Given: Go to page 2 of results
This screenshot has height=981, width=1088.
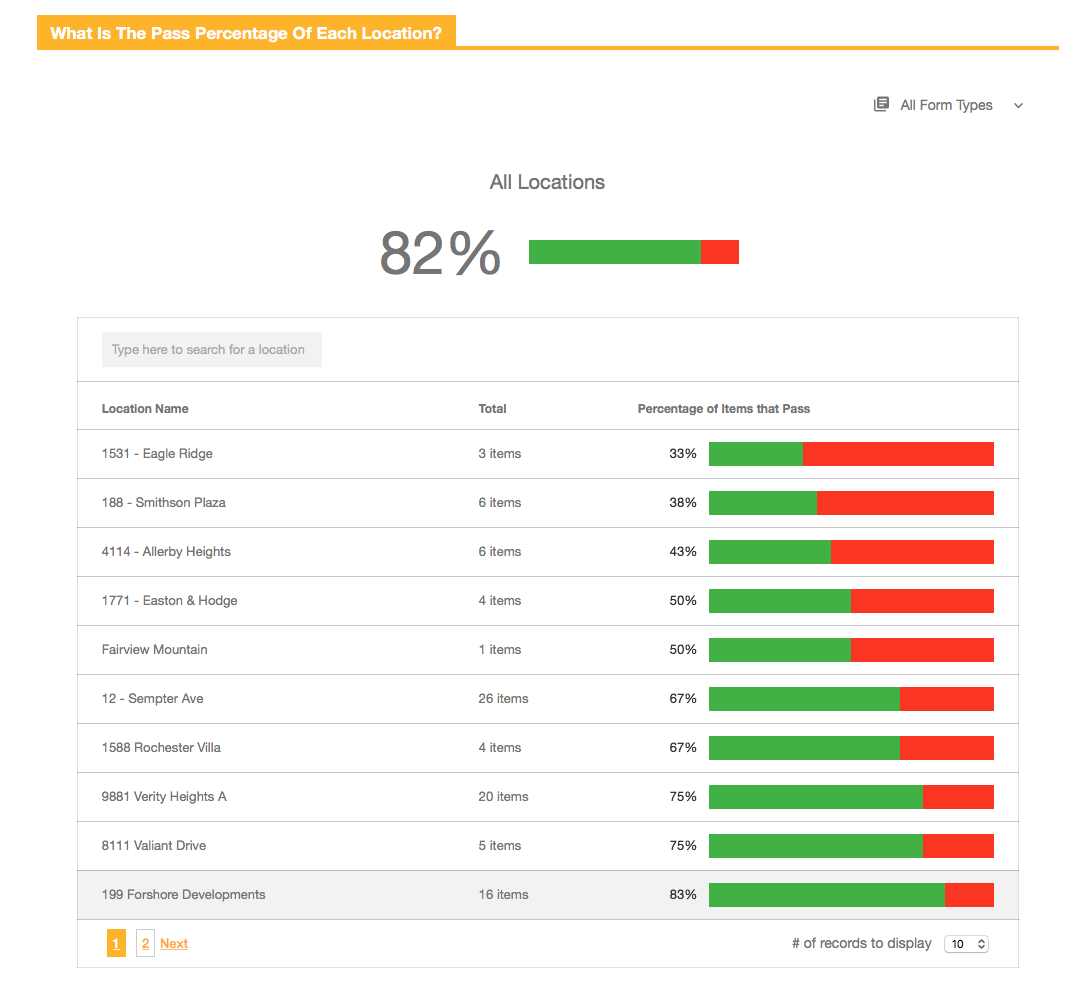Looking at the screenshot, I should tap(145, 944).
